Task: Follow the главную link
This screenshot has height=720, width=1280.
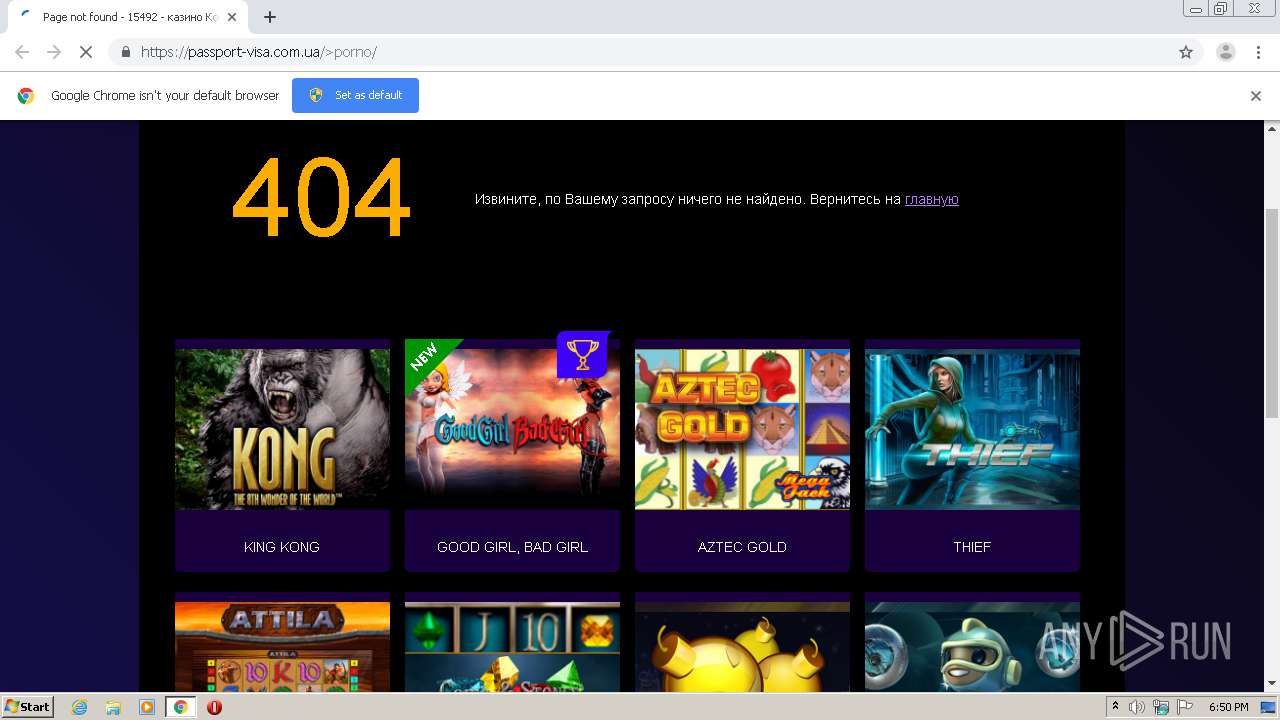Action: [x=932, y=199]
